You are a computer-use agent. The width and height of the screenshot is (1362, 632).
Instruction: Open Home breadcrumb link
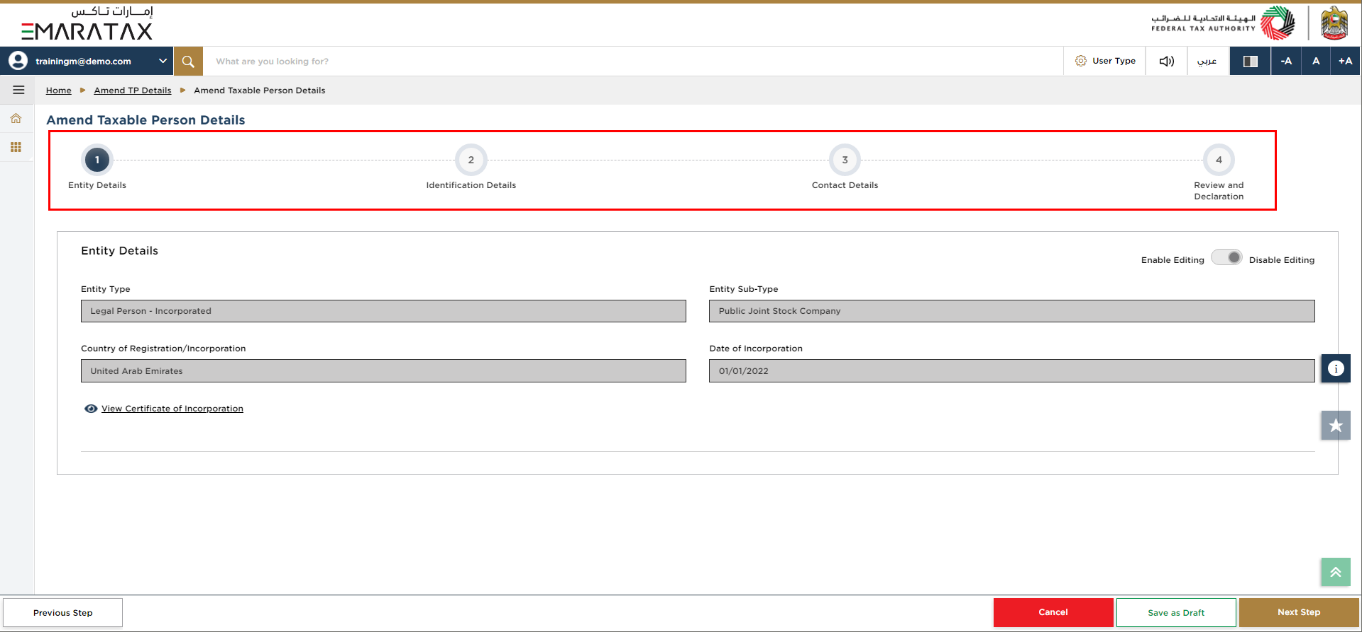point(59,90)
